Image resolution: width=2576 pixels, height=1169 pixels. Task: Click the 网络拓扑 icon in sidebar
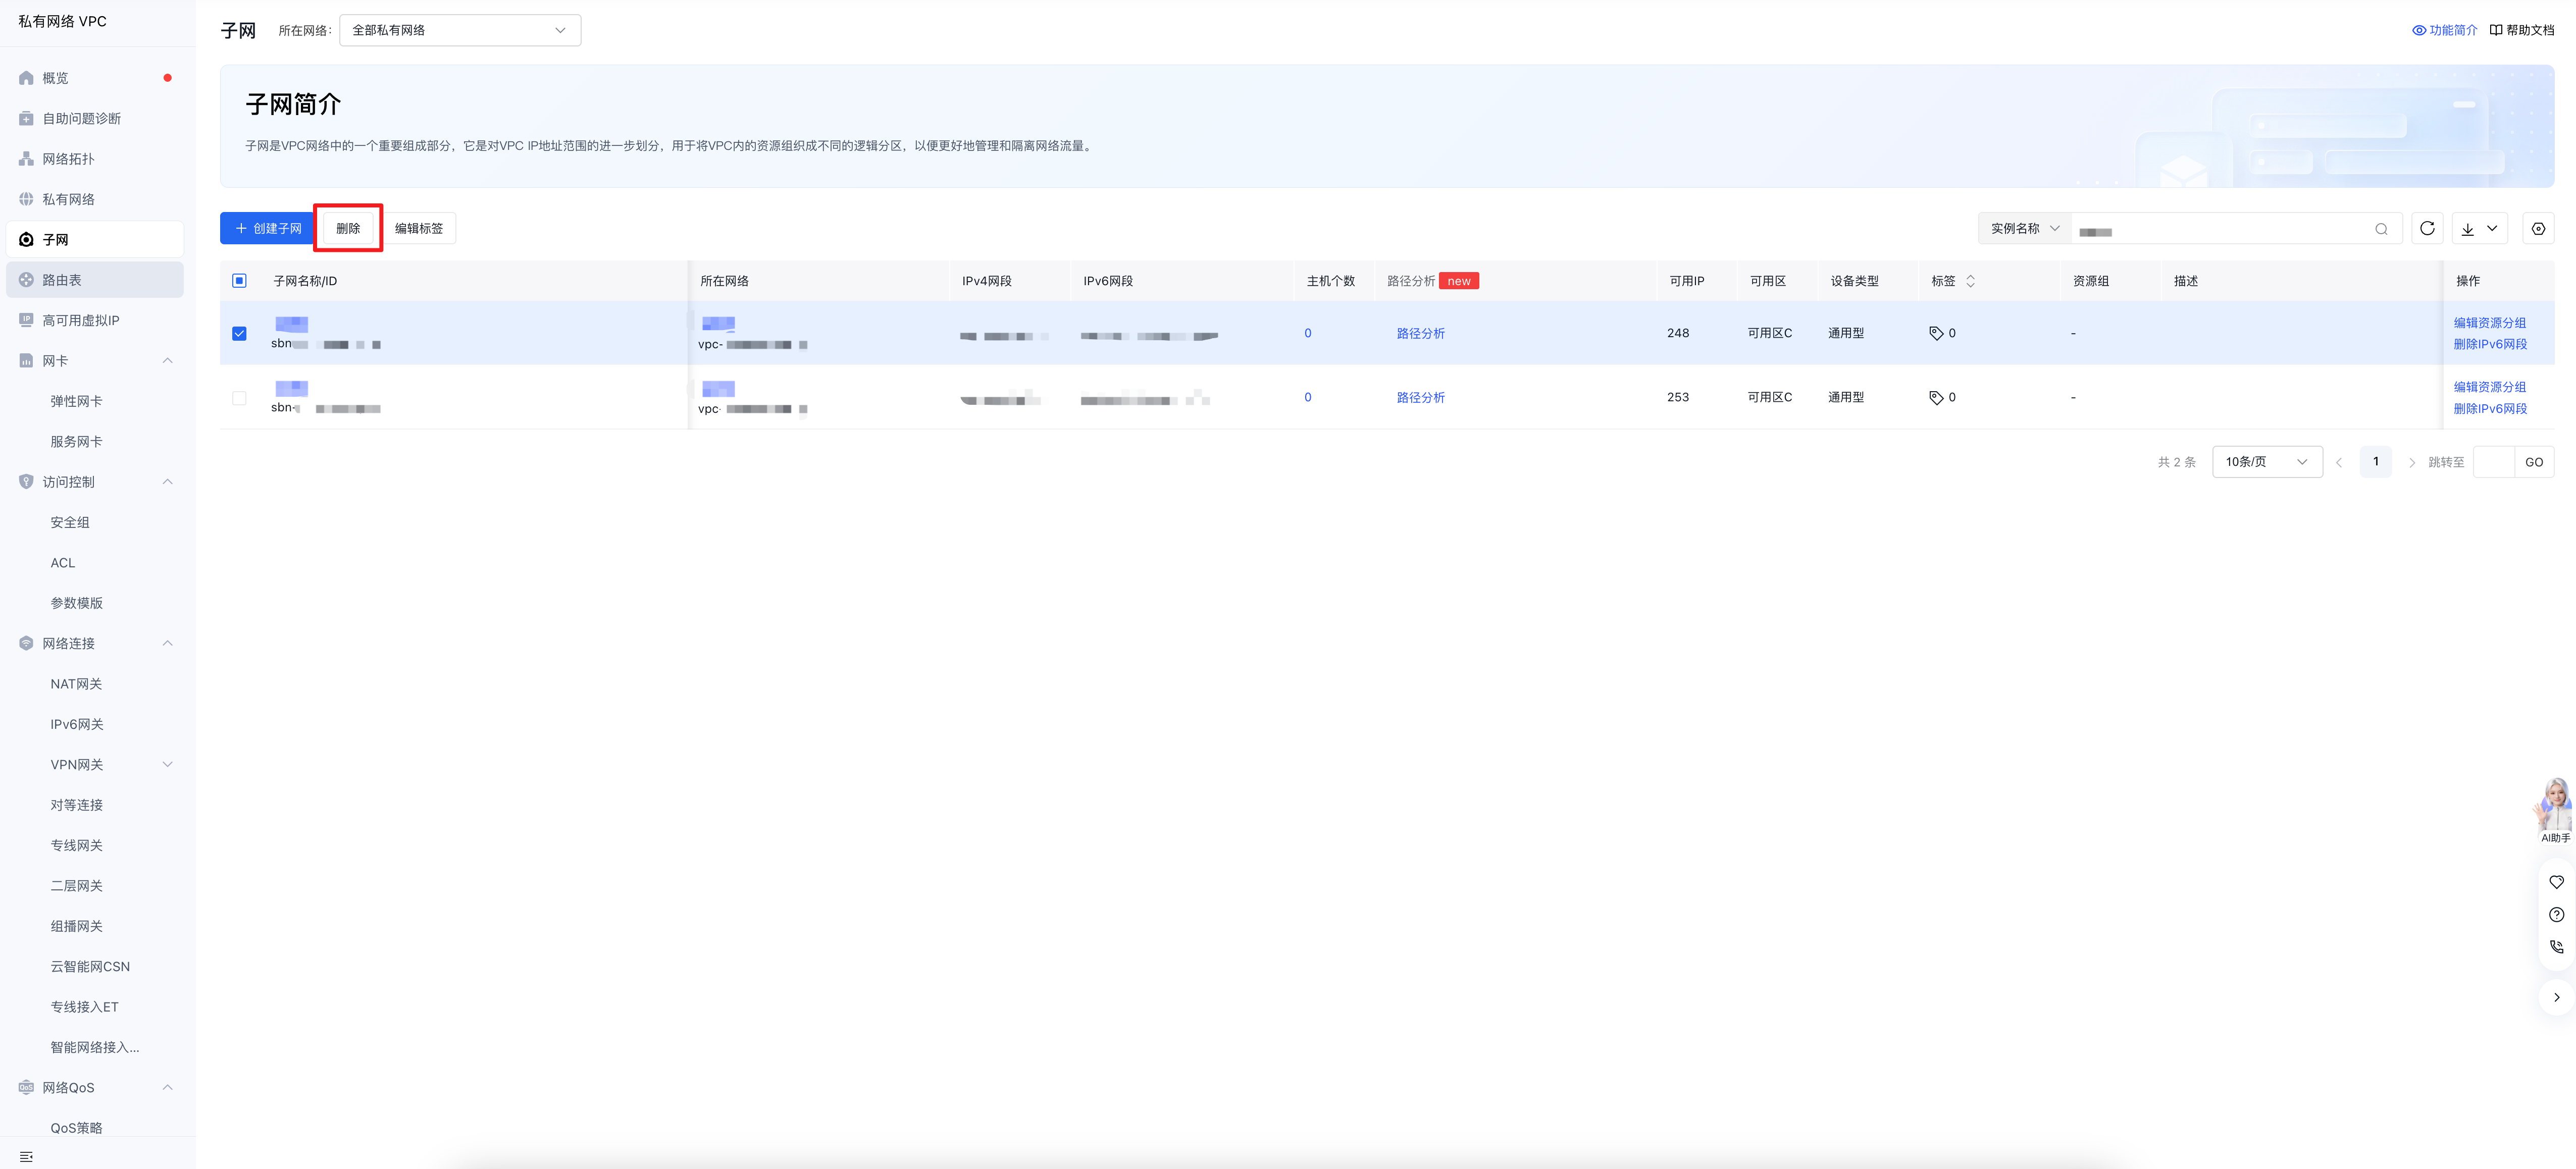(x=26, y=159)
